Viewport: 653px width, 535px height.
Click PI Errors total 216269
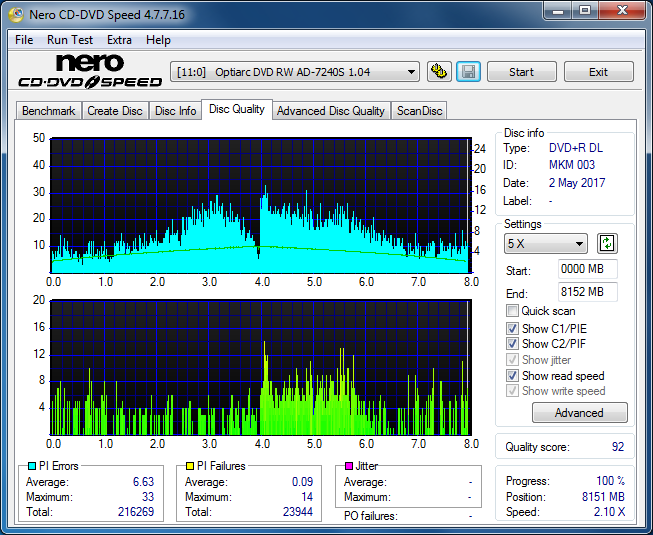pos(136,512)
